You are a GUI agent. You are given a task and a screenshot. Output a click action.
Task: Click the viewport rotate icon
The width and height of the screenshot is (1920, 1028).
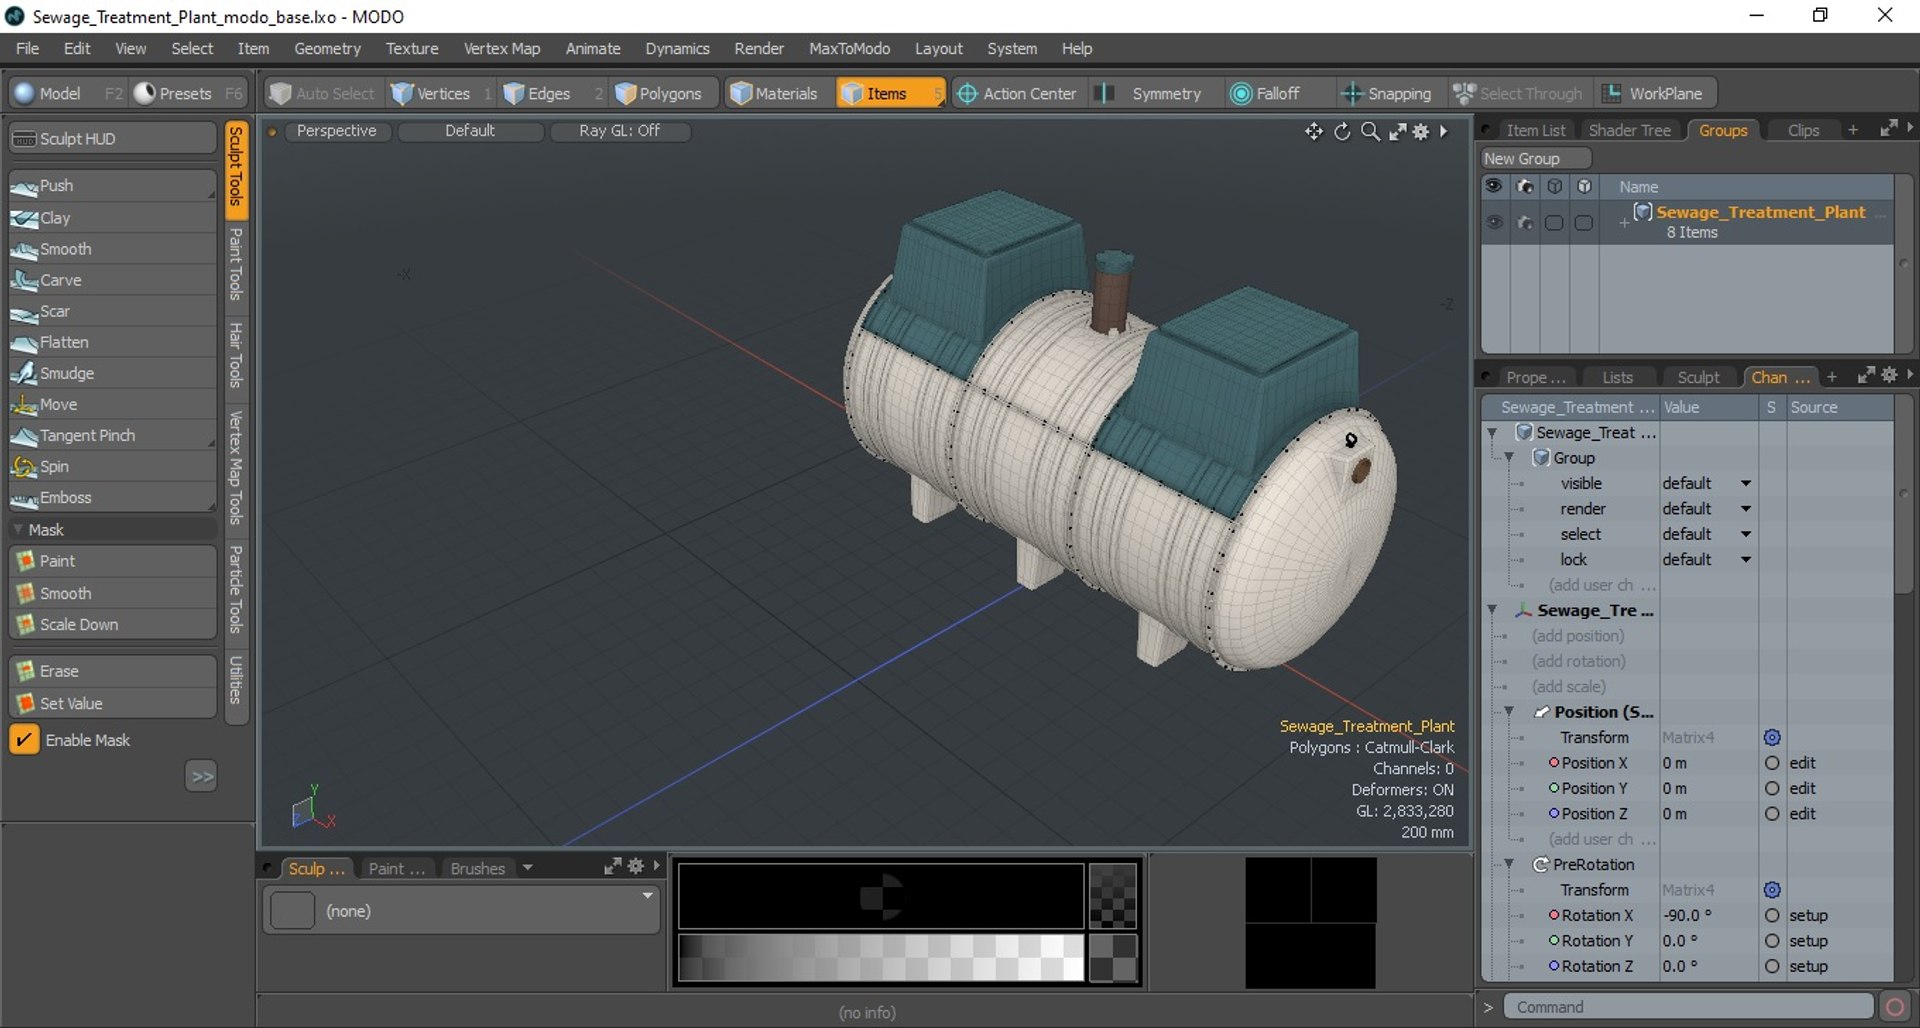click(1342, 131)
